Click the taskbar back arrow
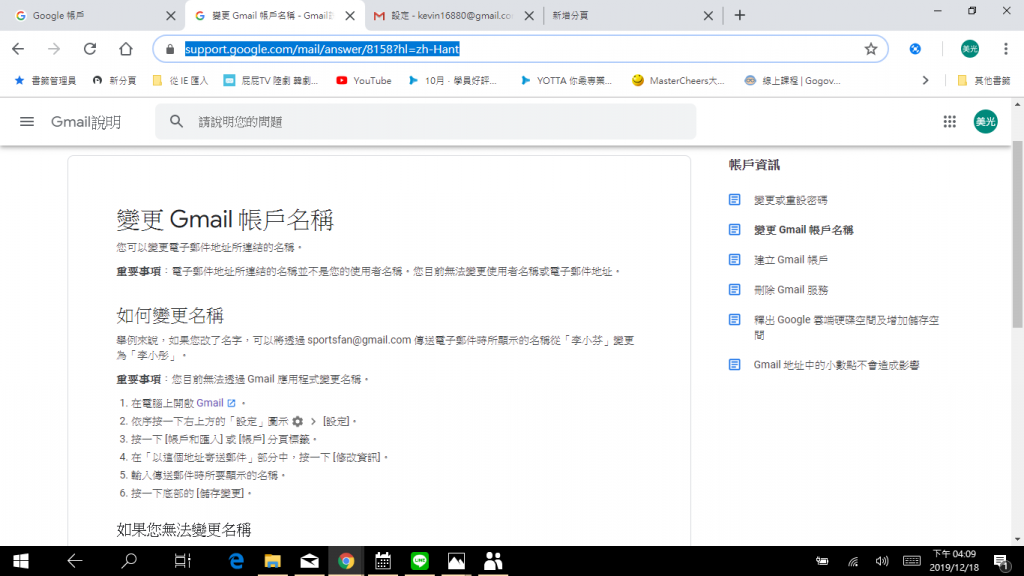Image resolution: width=1024 pixels, height=576 pixels. tap(74, 561)
